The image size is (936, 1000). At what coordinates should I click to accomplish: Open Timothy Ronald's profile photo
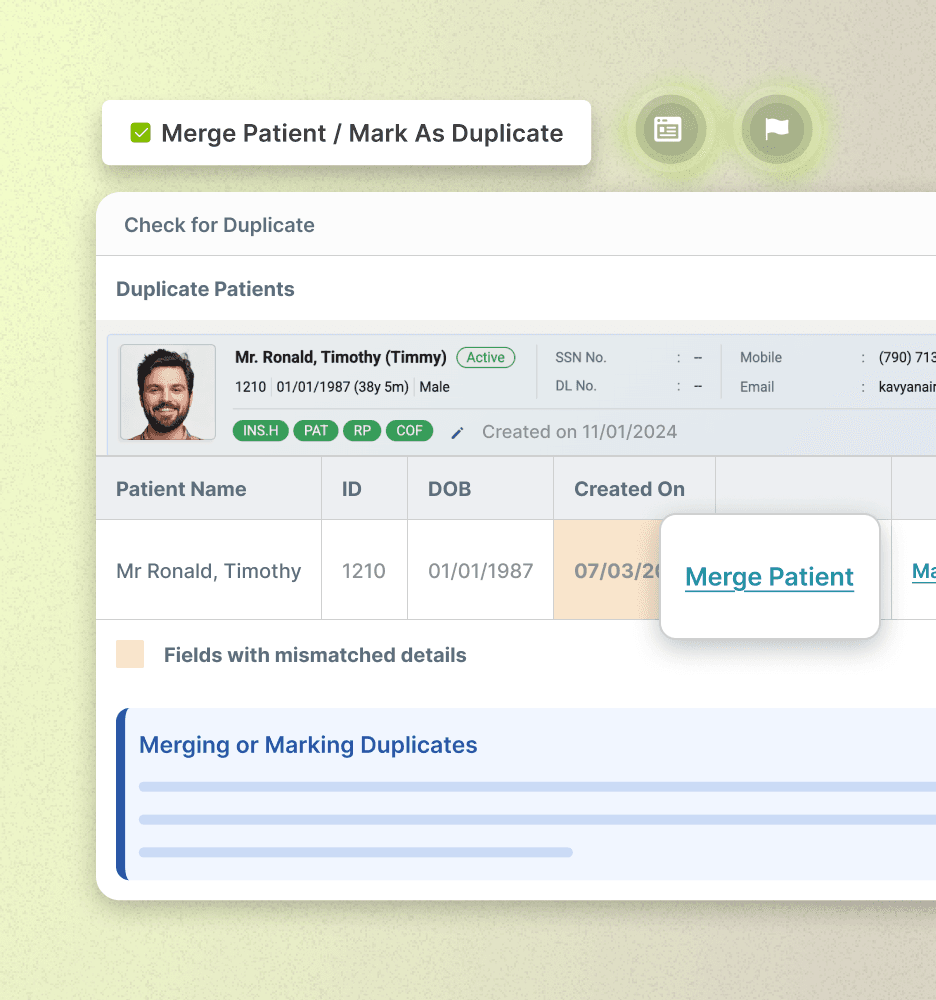pos(168,392)
